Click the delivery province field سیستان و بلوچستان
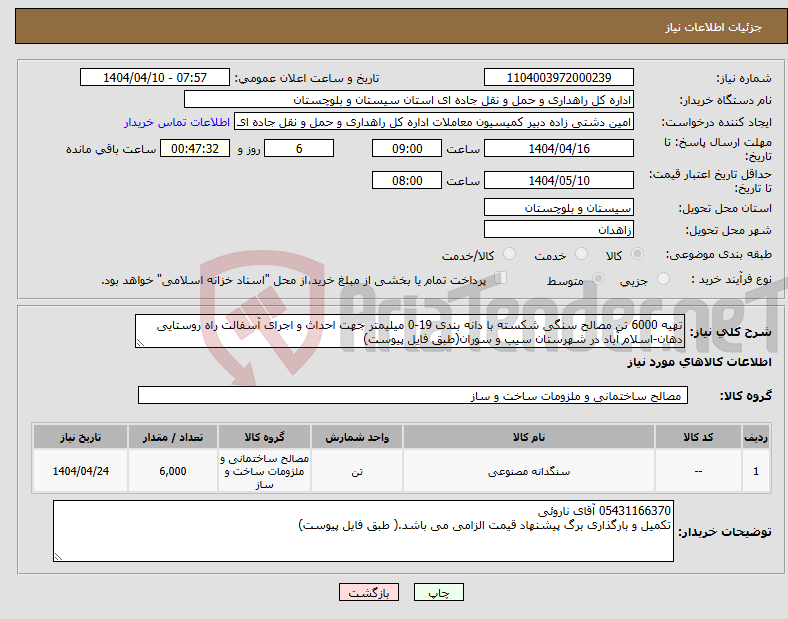 coord(558,207)
